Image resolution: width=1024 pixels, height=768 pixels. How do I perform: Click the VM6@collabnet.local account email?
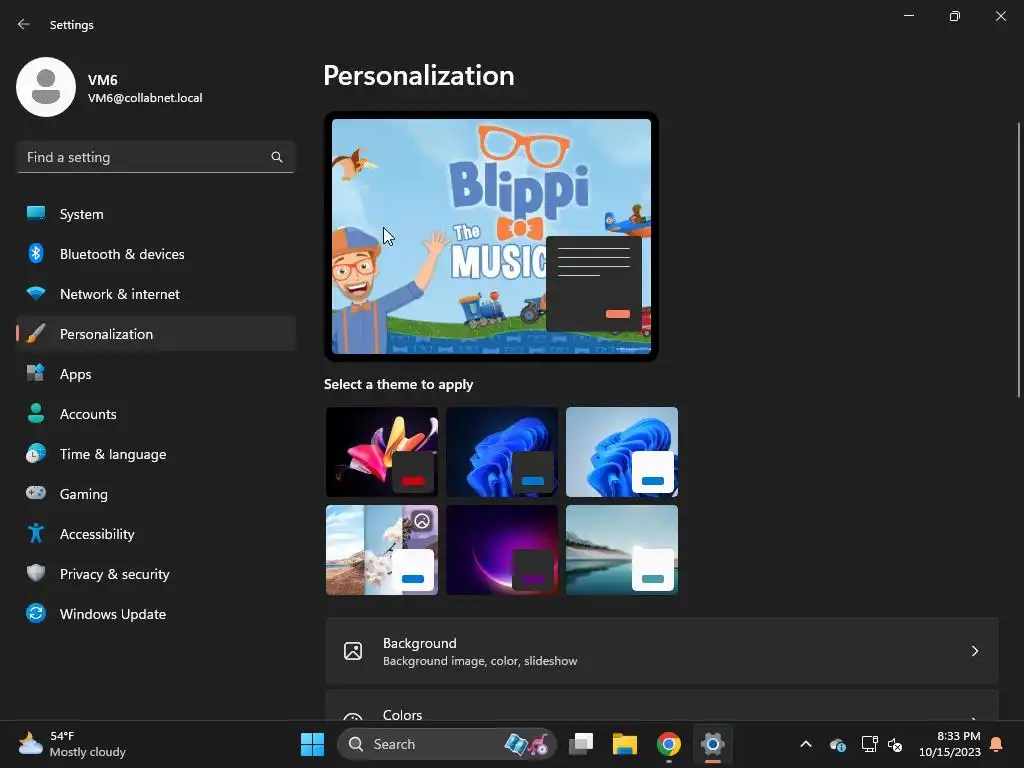point(145,98)
